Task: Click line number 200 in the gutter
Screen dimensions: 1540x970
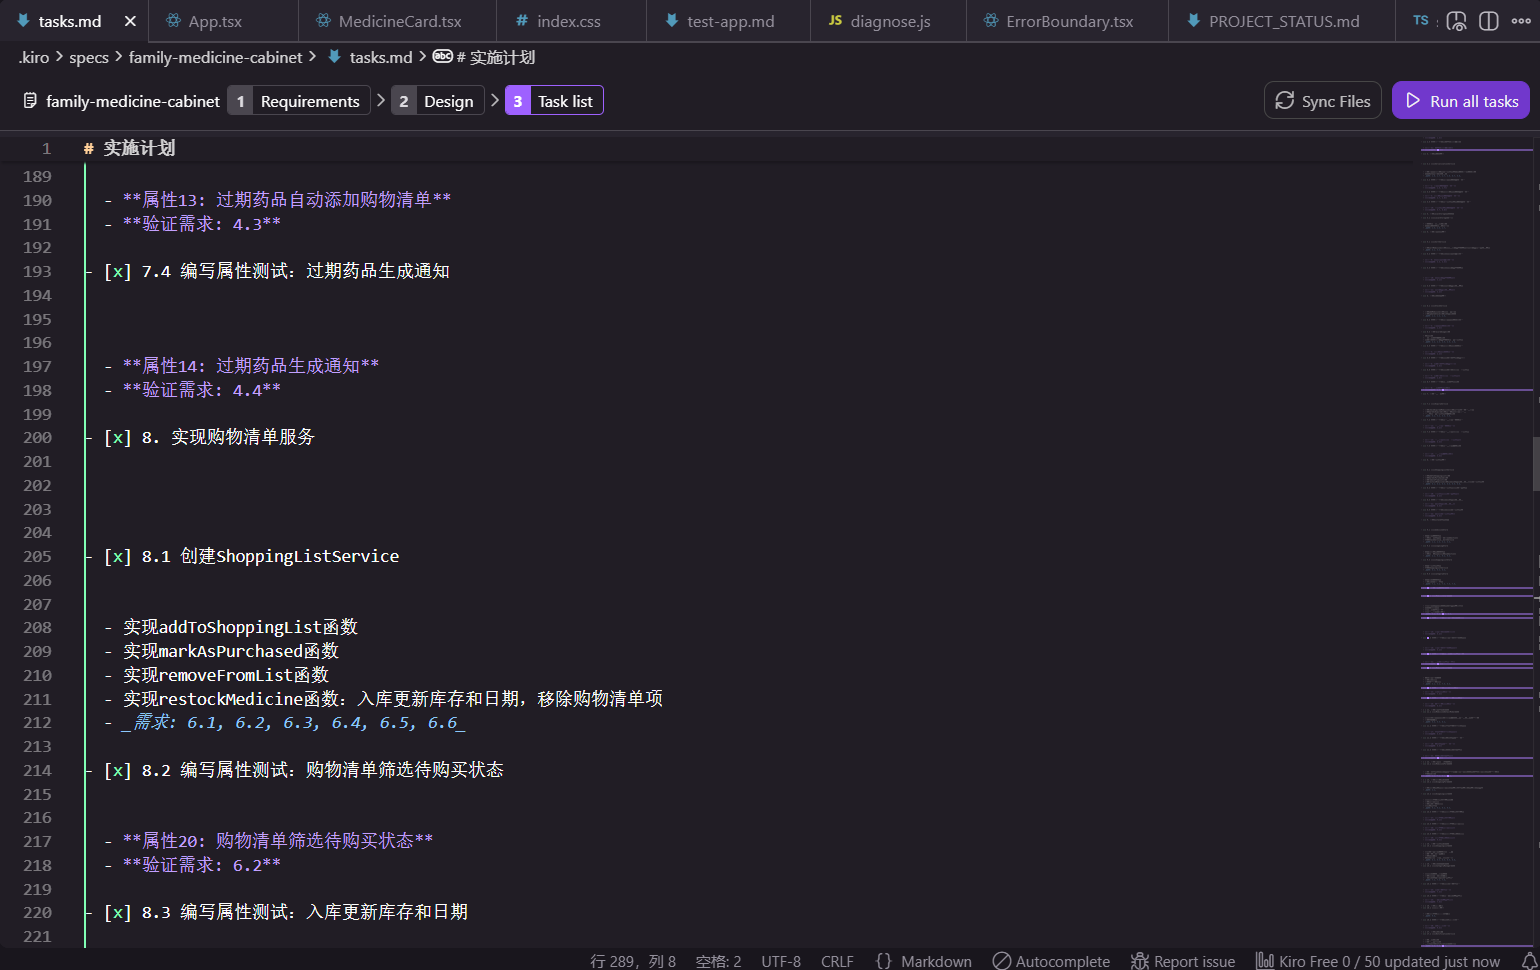Action: (37, 437)
